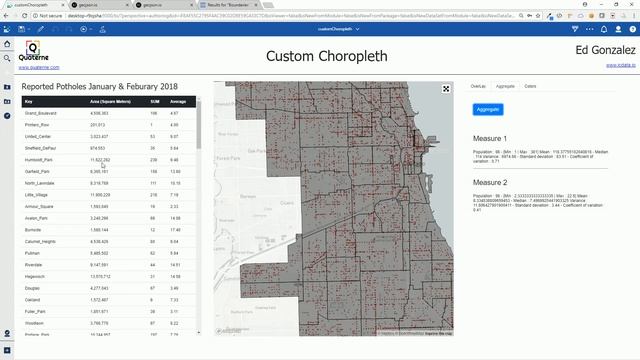Click the filter funnel icon in toolbar
The width and height of the screenshot is (640, 360).
click(575, 29)
